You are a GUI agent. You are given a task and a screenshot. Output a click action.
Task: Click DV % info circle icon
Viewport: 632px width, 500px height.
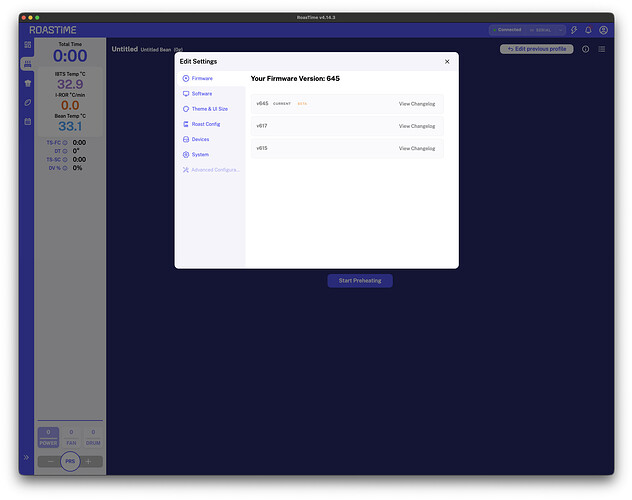(65, 168)
